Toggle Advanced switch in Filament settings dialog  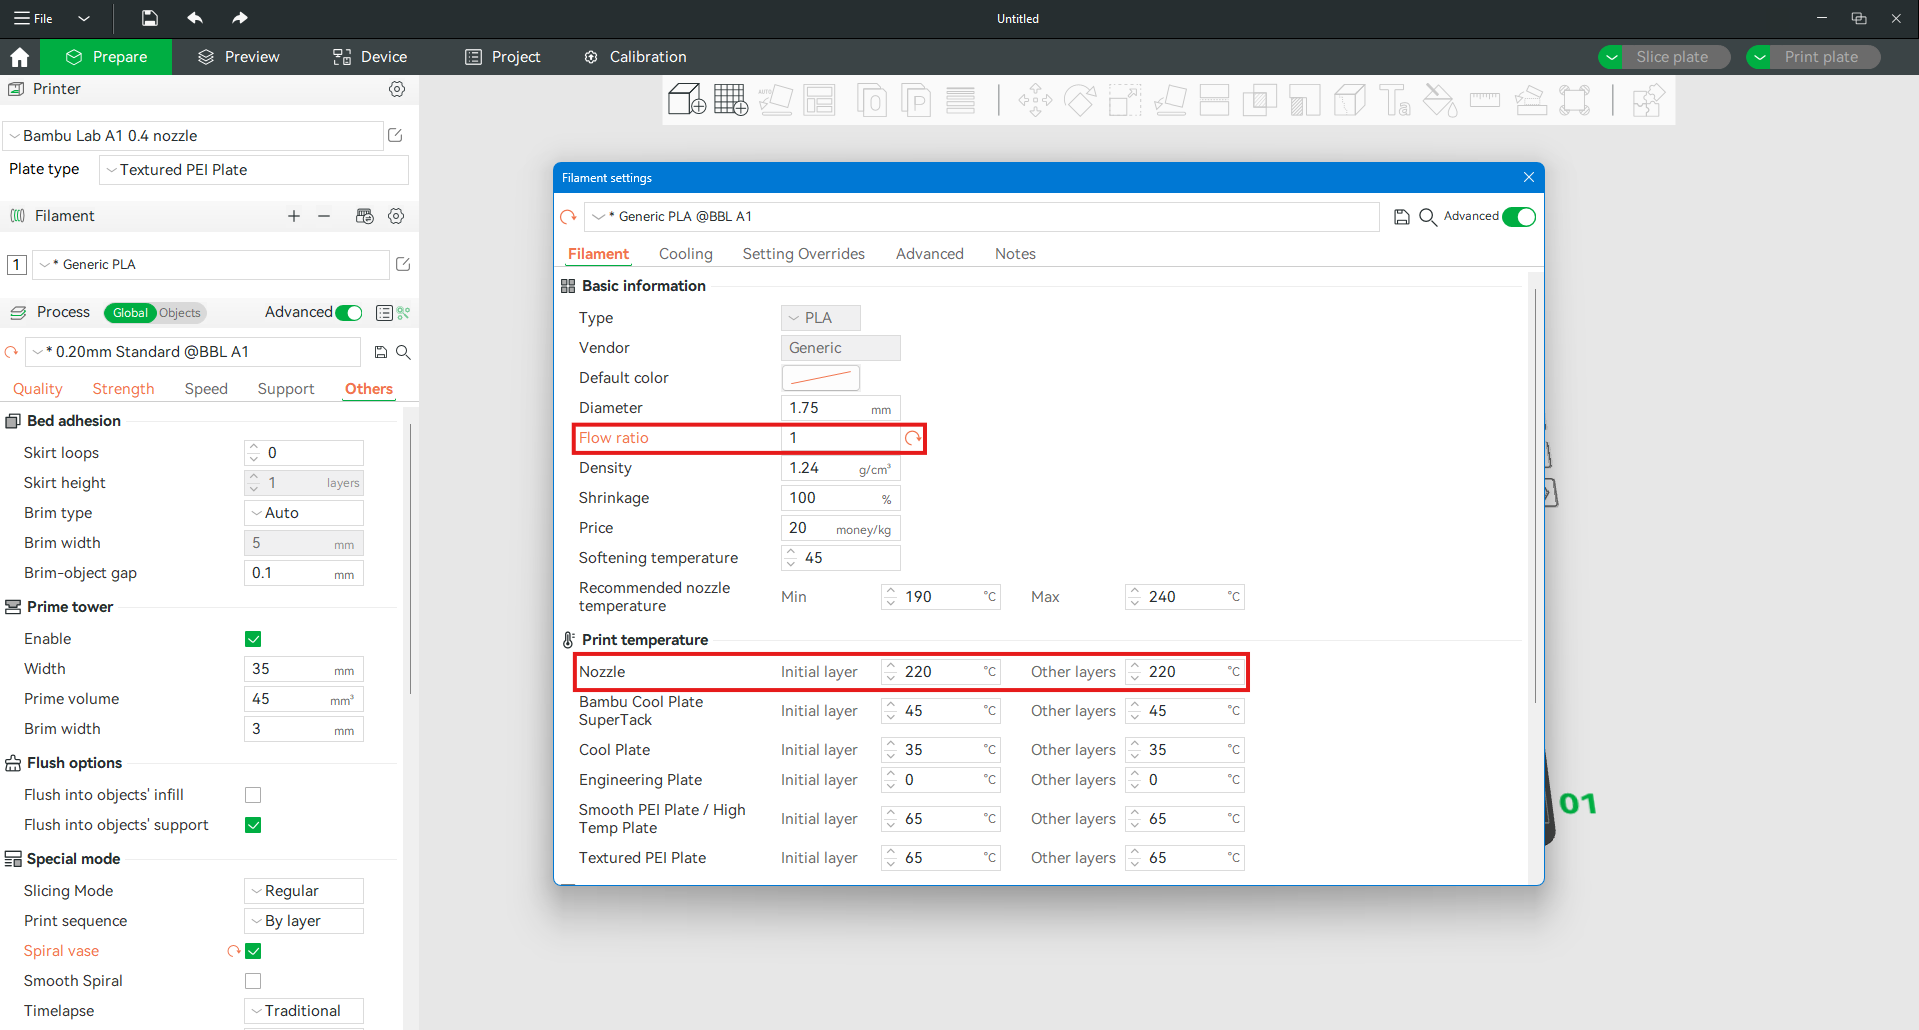tap(1519, 217)
